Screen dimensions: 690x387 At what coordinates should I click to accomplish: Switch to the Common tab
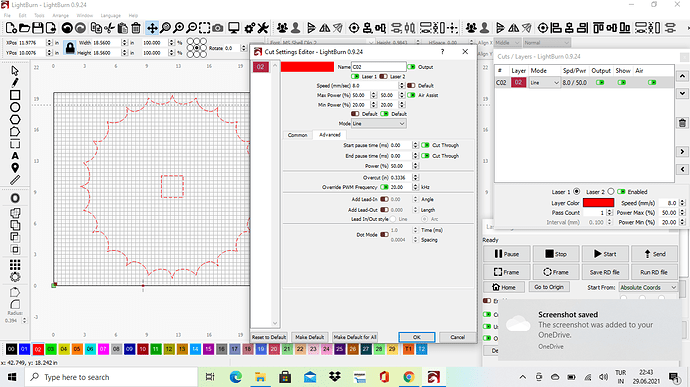tap(297, 135)
